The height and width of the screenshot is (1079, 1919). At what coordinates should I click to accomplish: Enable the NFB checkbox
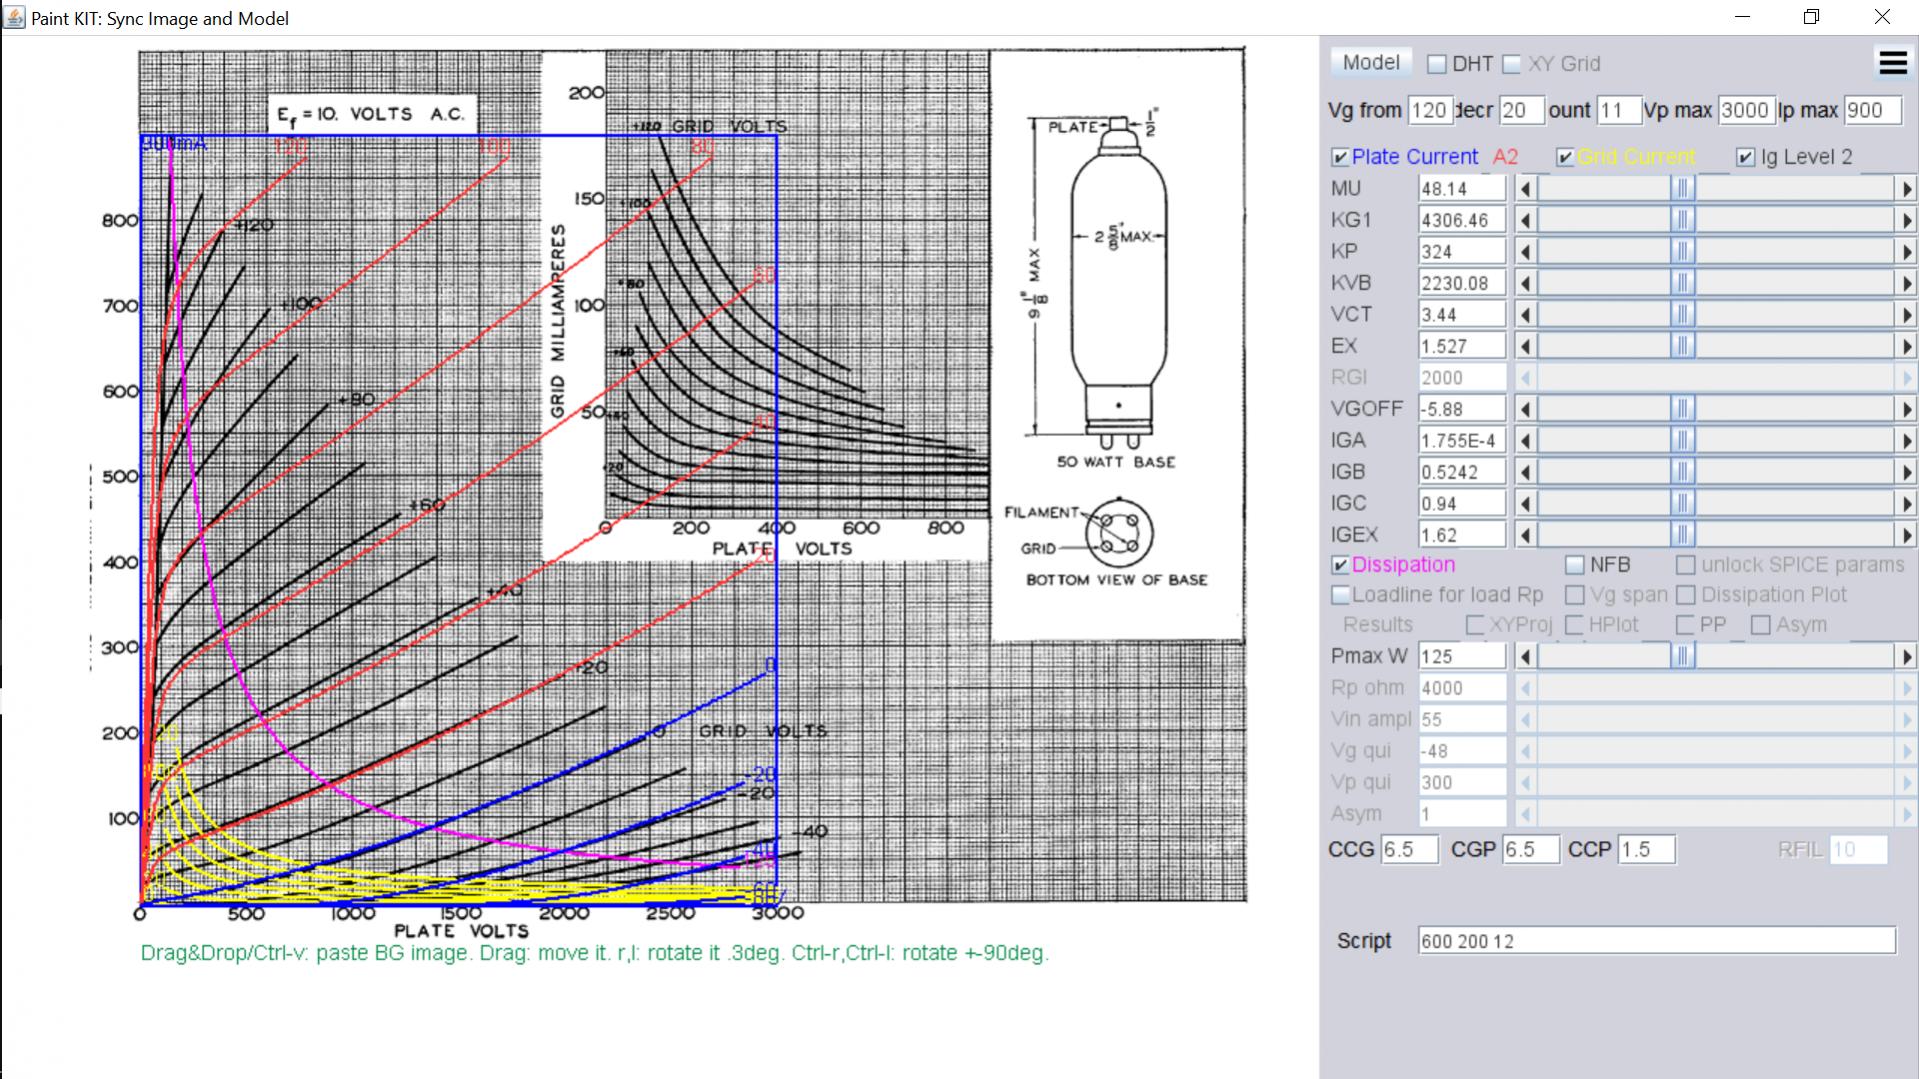click(1575, 565)
